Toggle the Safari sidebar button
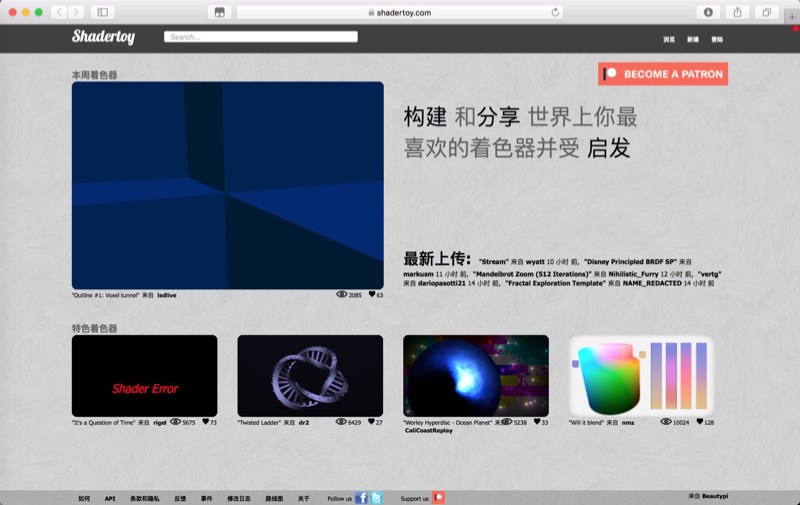The image size is (800, 505). point(103,12)
